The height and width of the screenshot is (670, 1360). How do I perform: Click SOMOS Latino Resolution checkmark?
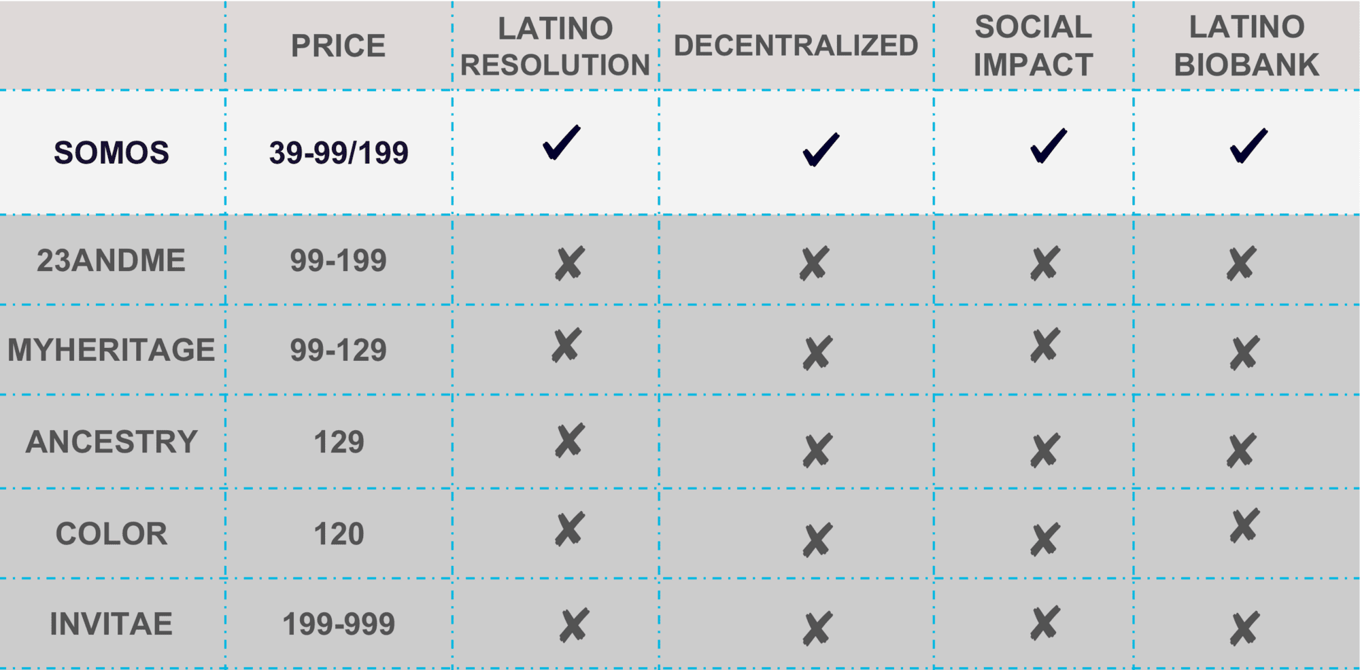click(x=562, y=143)
